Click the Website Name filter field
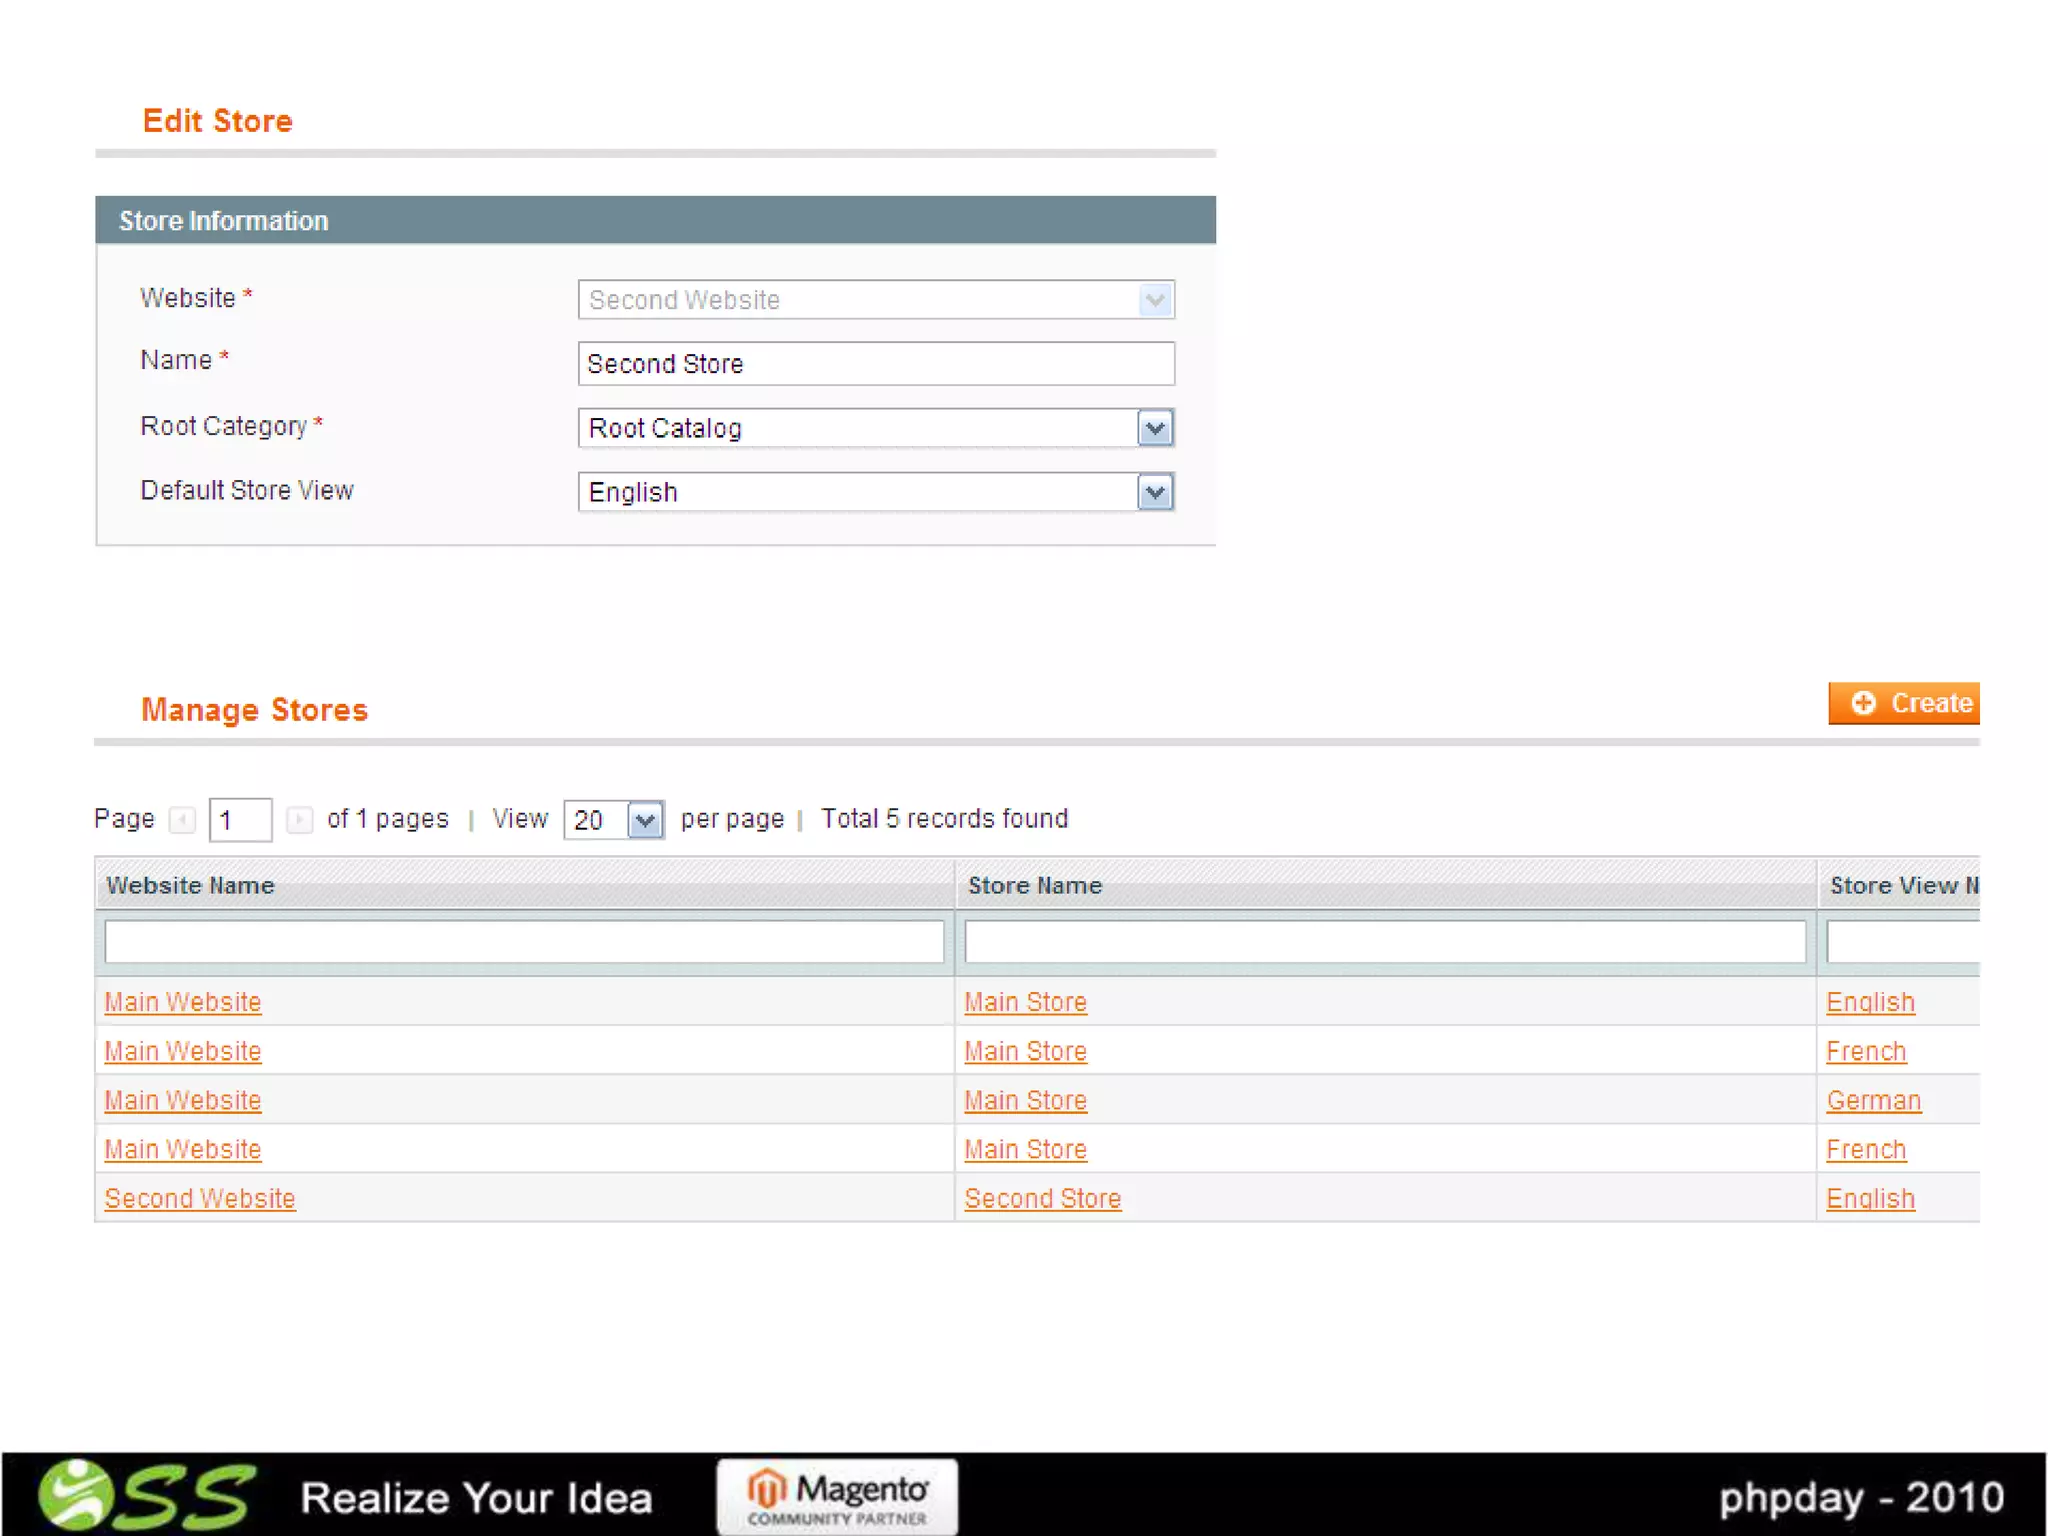This screenshot has width=2048, height=1536. coord(524,942)
